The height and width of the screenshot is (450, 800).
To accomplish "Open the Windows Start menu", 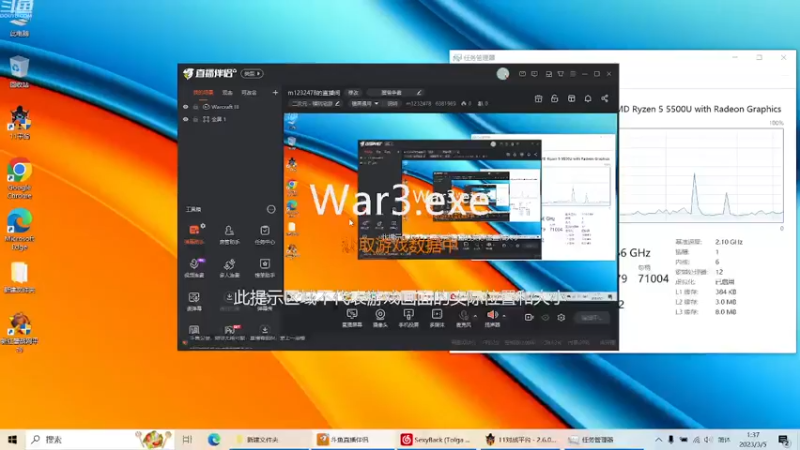I will (x=12, y=440).
